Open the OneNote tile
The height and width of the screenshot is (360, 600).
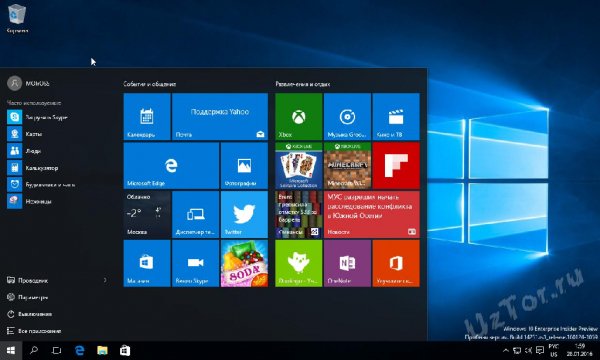point(347,264)
